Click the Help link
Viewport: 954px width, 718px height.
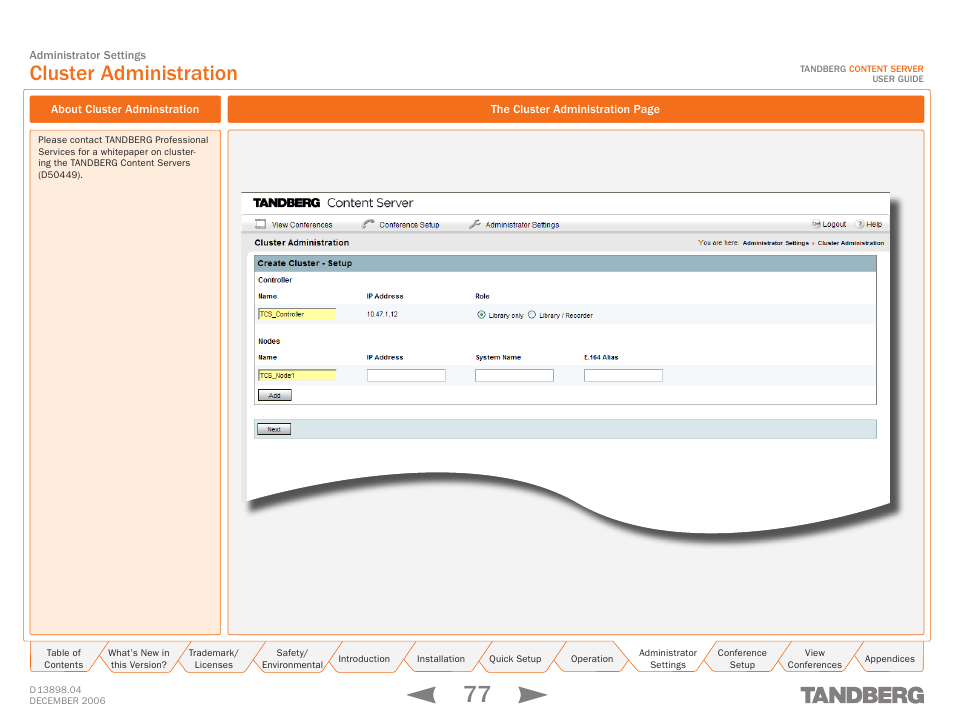(874, 224)
